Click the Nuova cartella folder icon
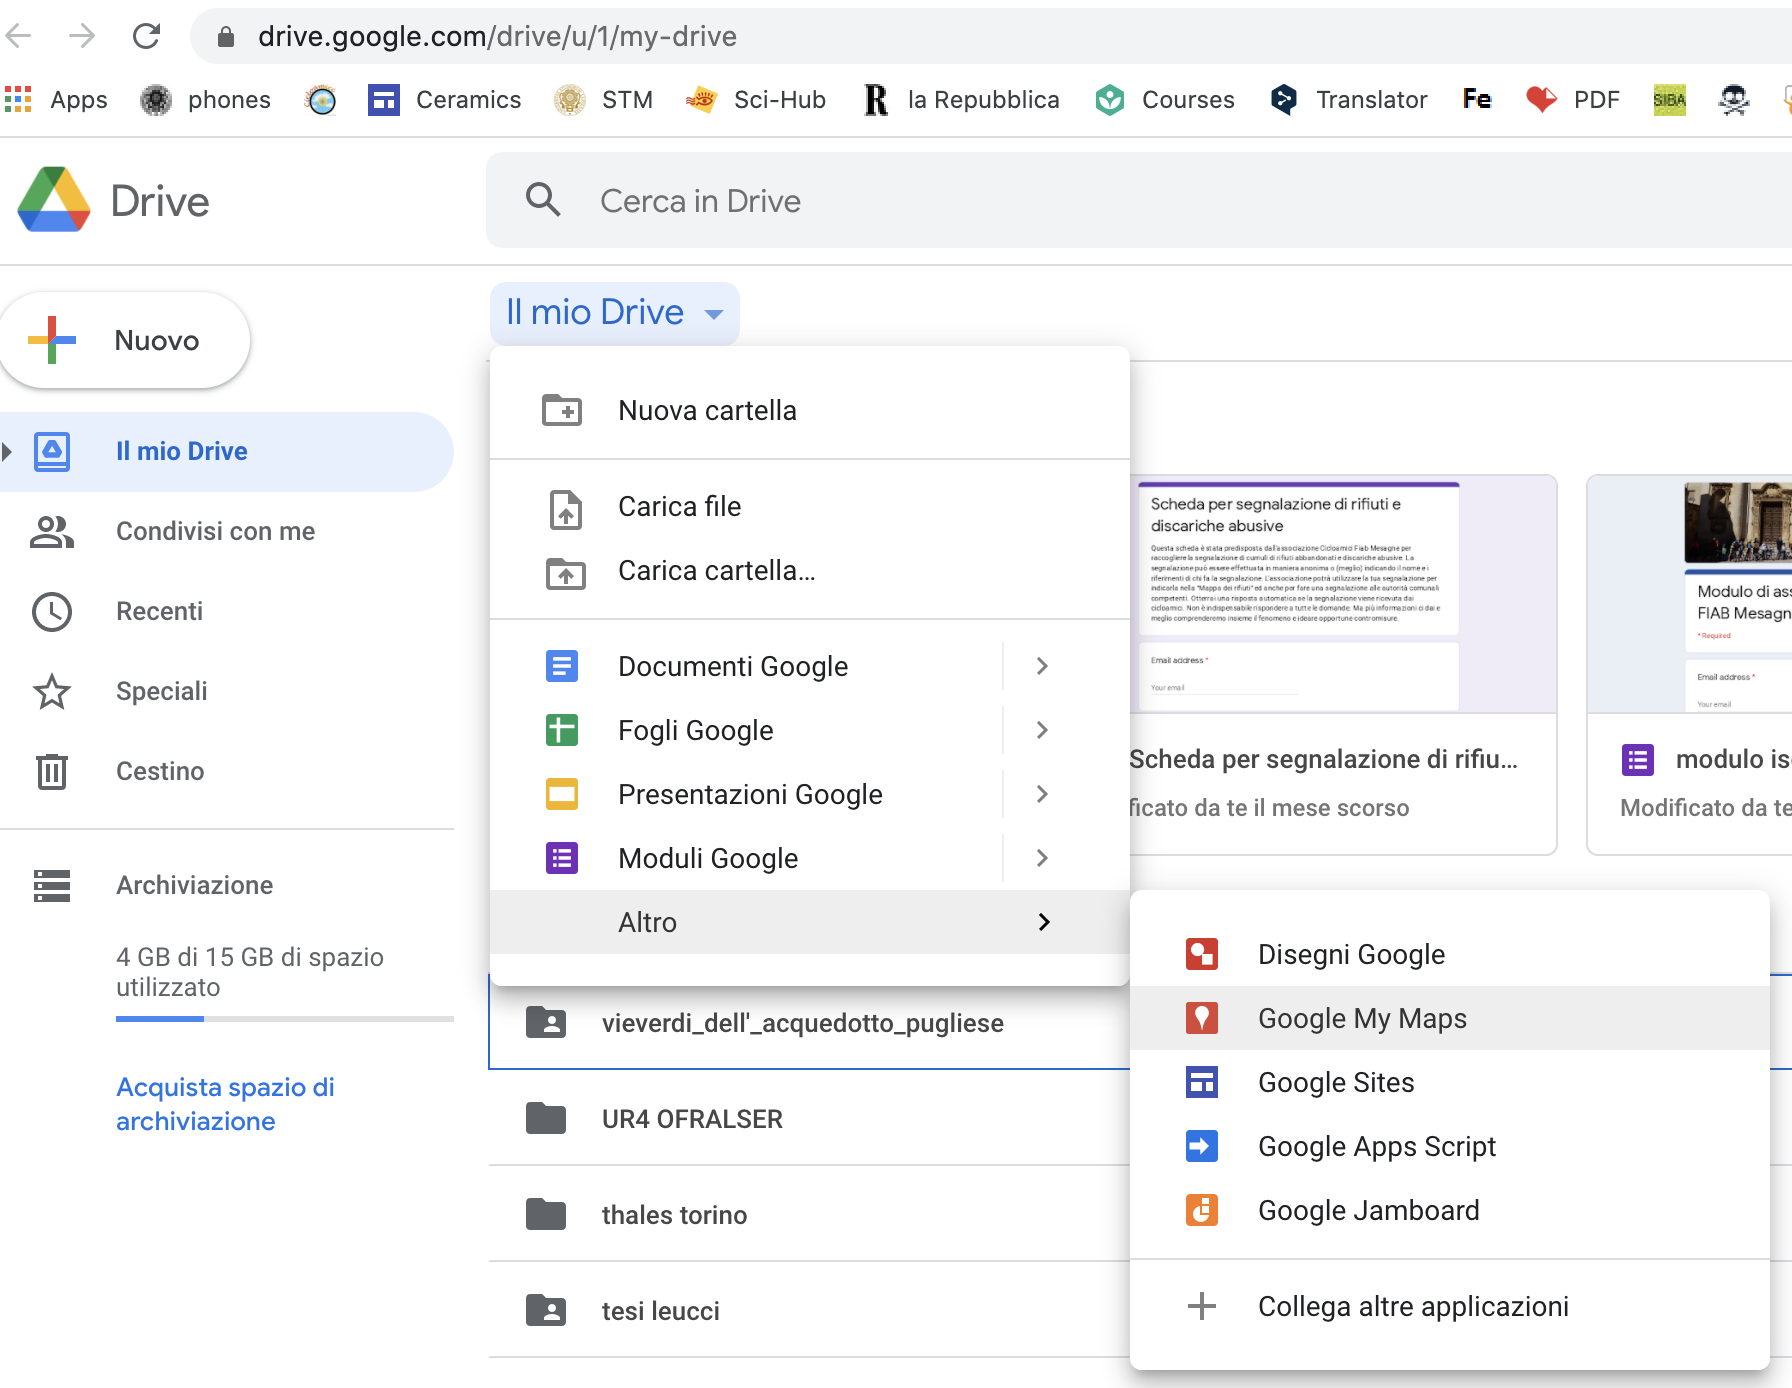 click(x=562, y=410)
